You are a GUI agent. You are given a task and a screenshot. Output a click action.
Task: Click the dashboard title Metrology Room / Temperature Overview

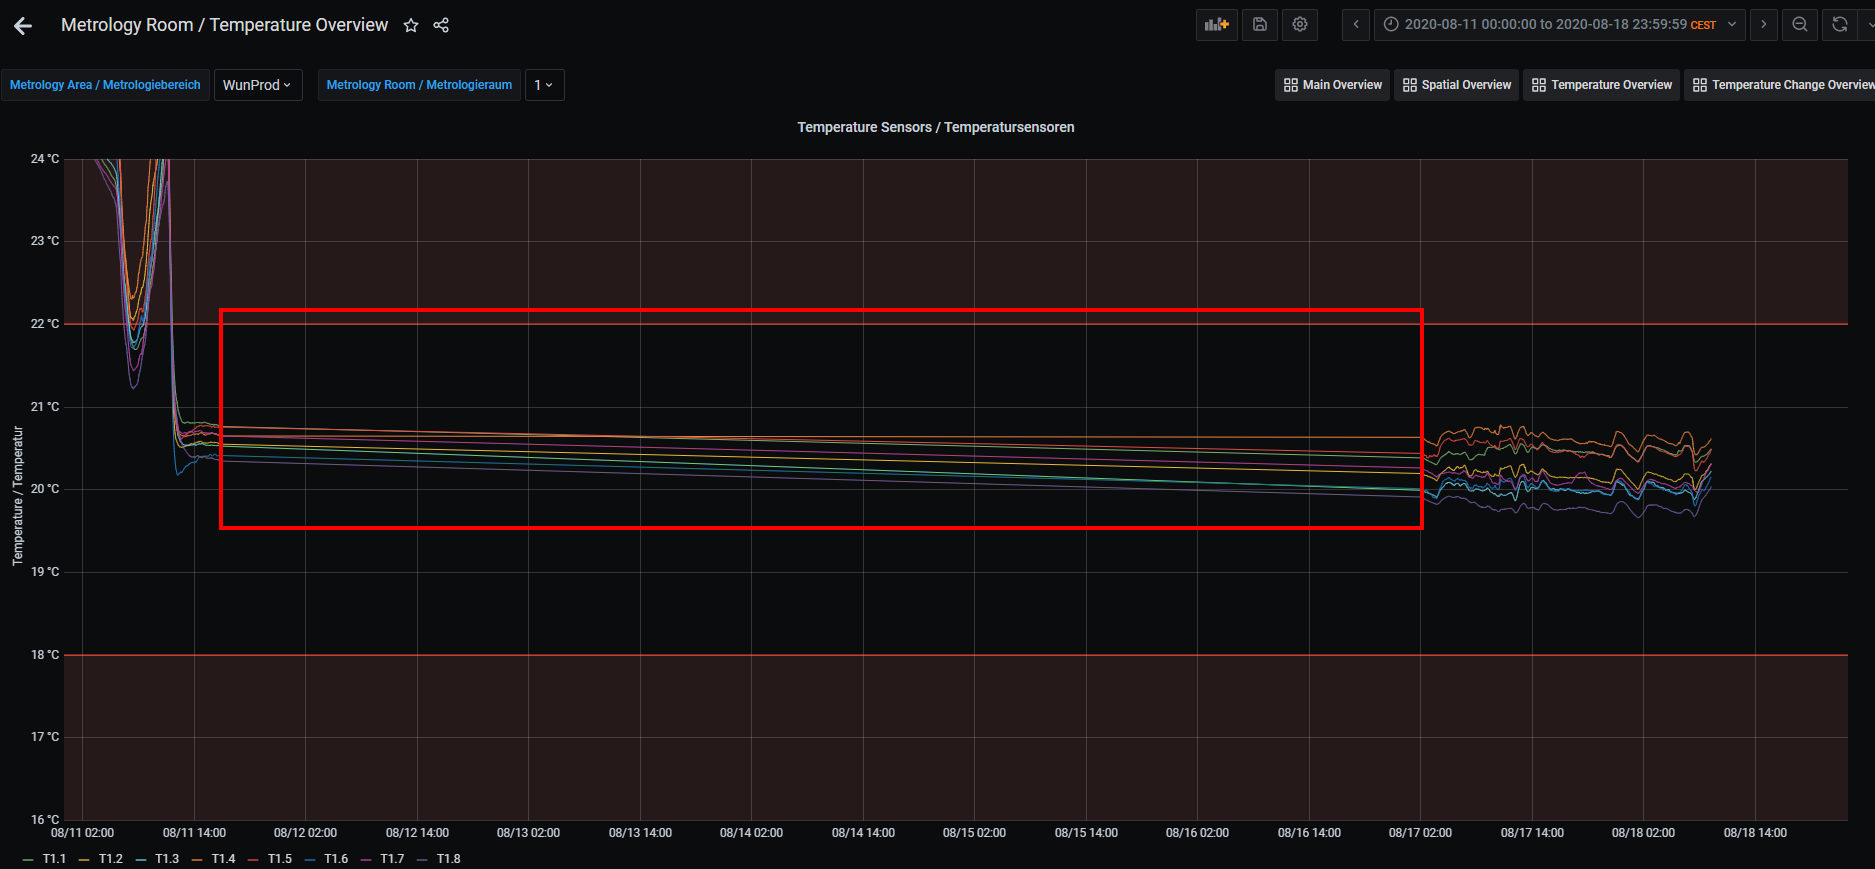coord(224,25)
